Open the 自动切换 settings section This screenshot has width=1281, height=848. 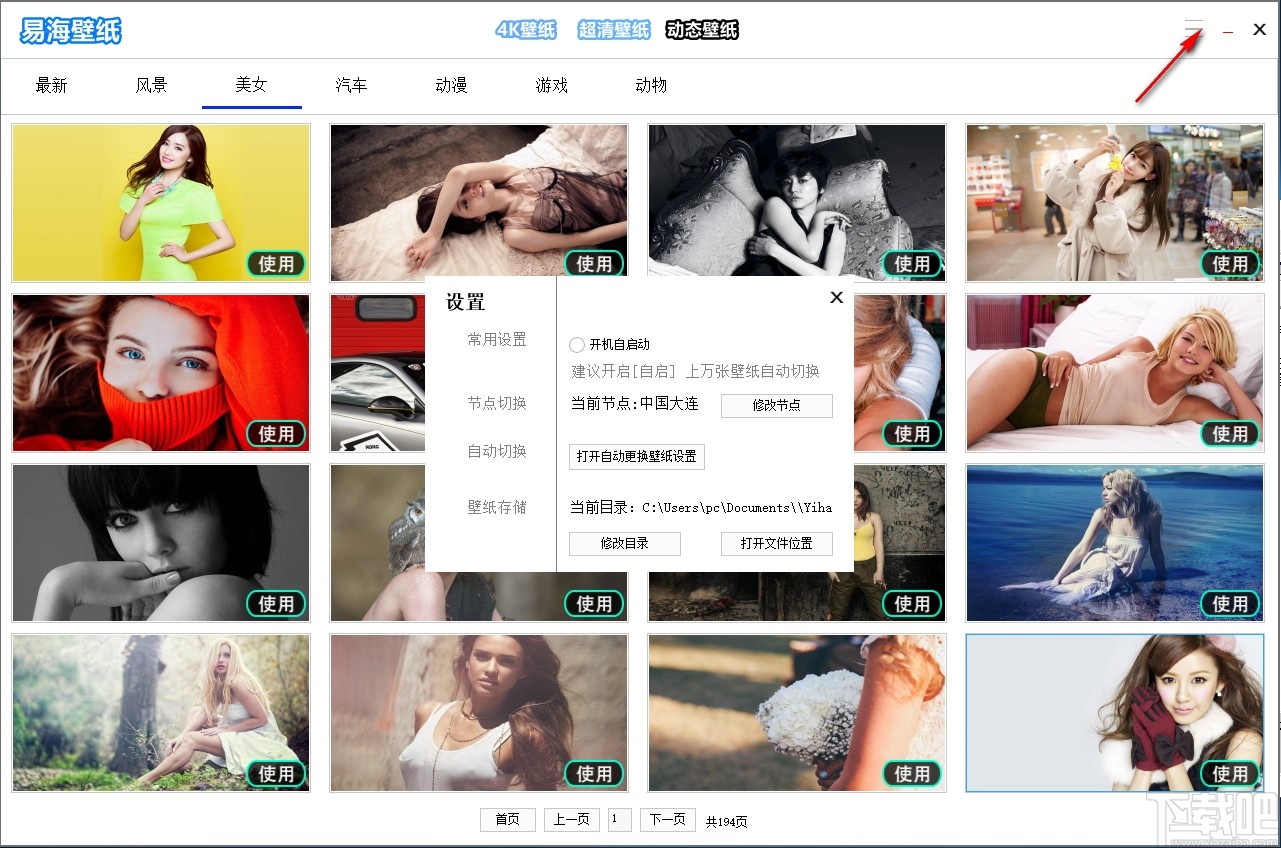(x=495, y=451)
